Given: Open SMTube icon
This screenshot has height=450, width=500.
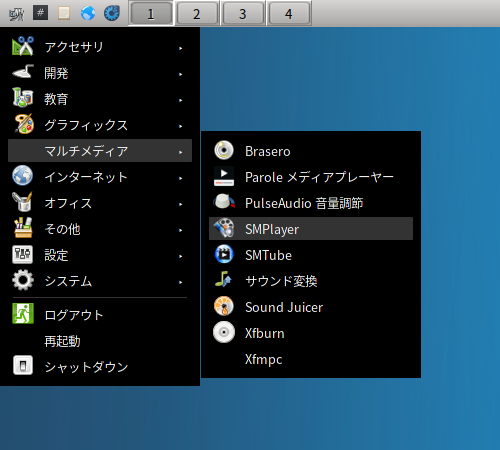Looking at the screenshot, I should [x=224, y=254].
